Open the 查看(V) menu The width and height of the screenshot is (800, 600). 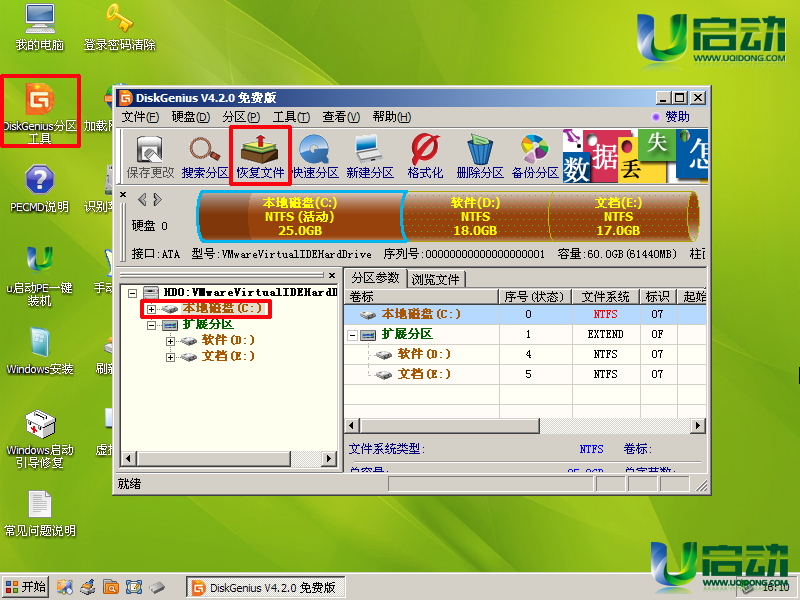[x=341, y=117]
